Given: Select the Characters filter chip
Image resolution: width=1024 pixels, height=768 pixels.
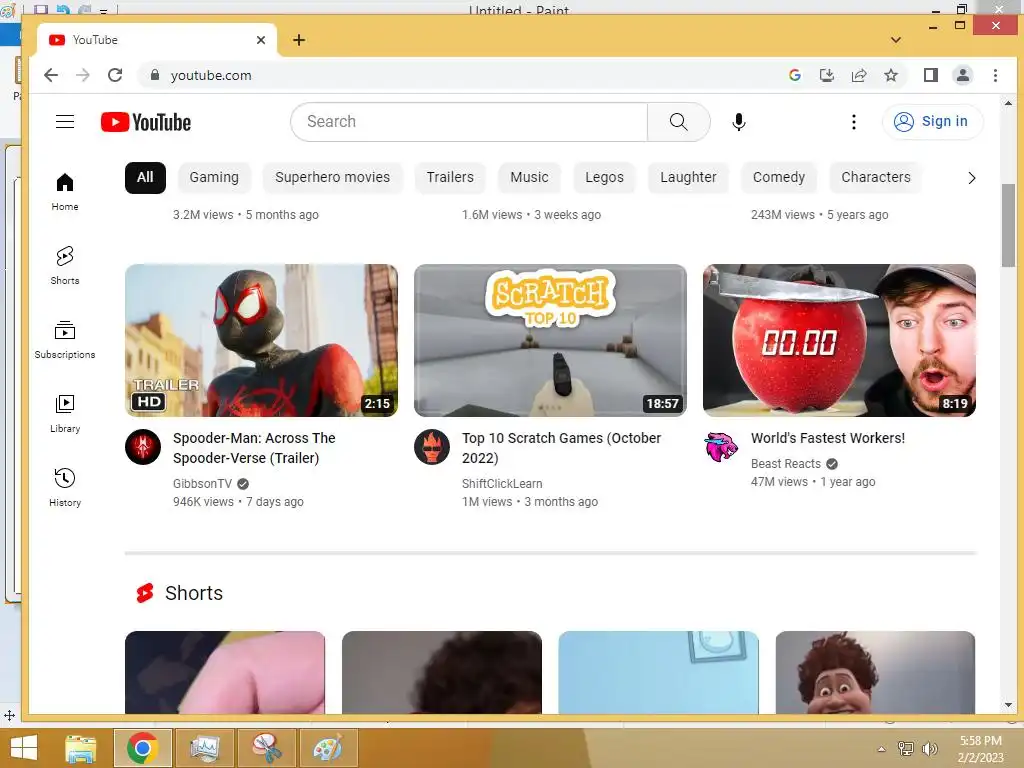Looking at the screenshot, I should (x=876, y=178).
